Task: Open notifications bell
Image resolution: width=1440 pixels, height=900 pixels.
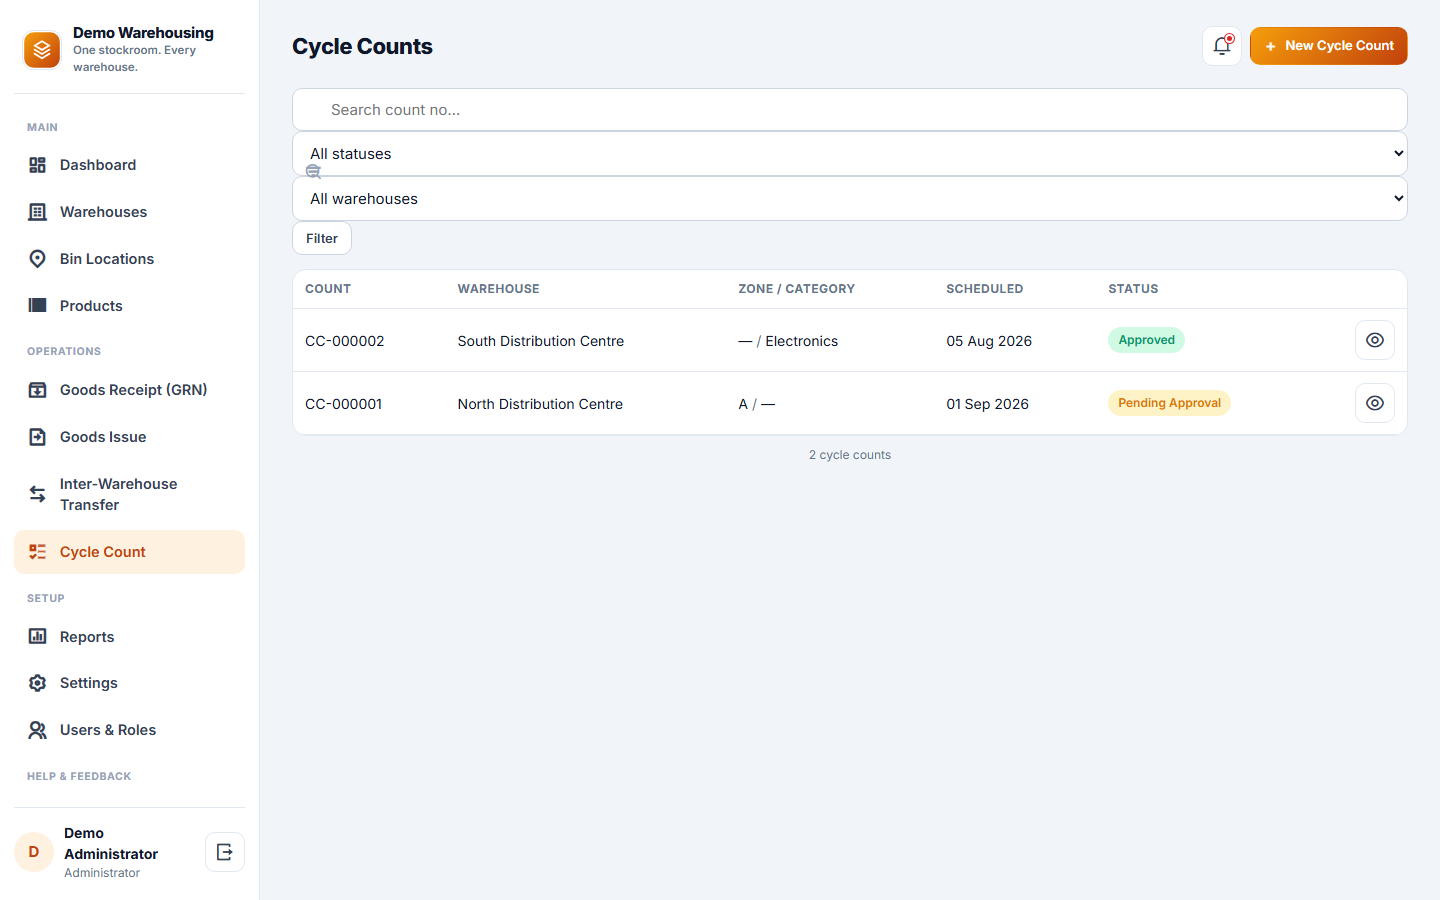Action: tap(1222, 46)
